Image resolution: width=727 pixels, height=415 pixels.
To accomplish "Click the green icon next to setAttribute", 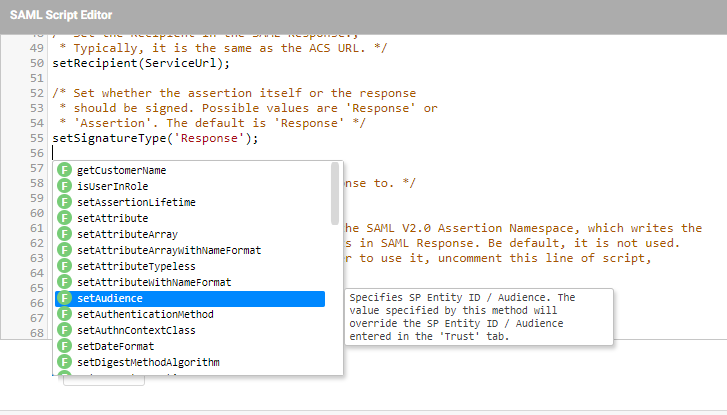I will tap(65, 218).
